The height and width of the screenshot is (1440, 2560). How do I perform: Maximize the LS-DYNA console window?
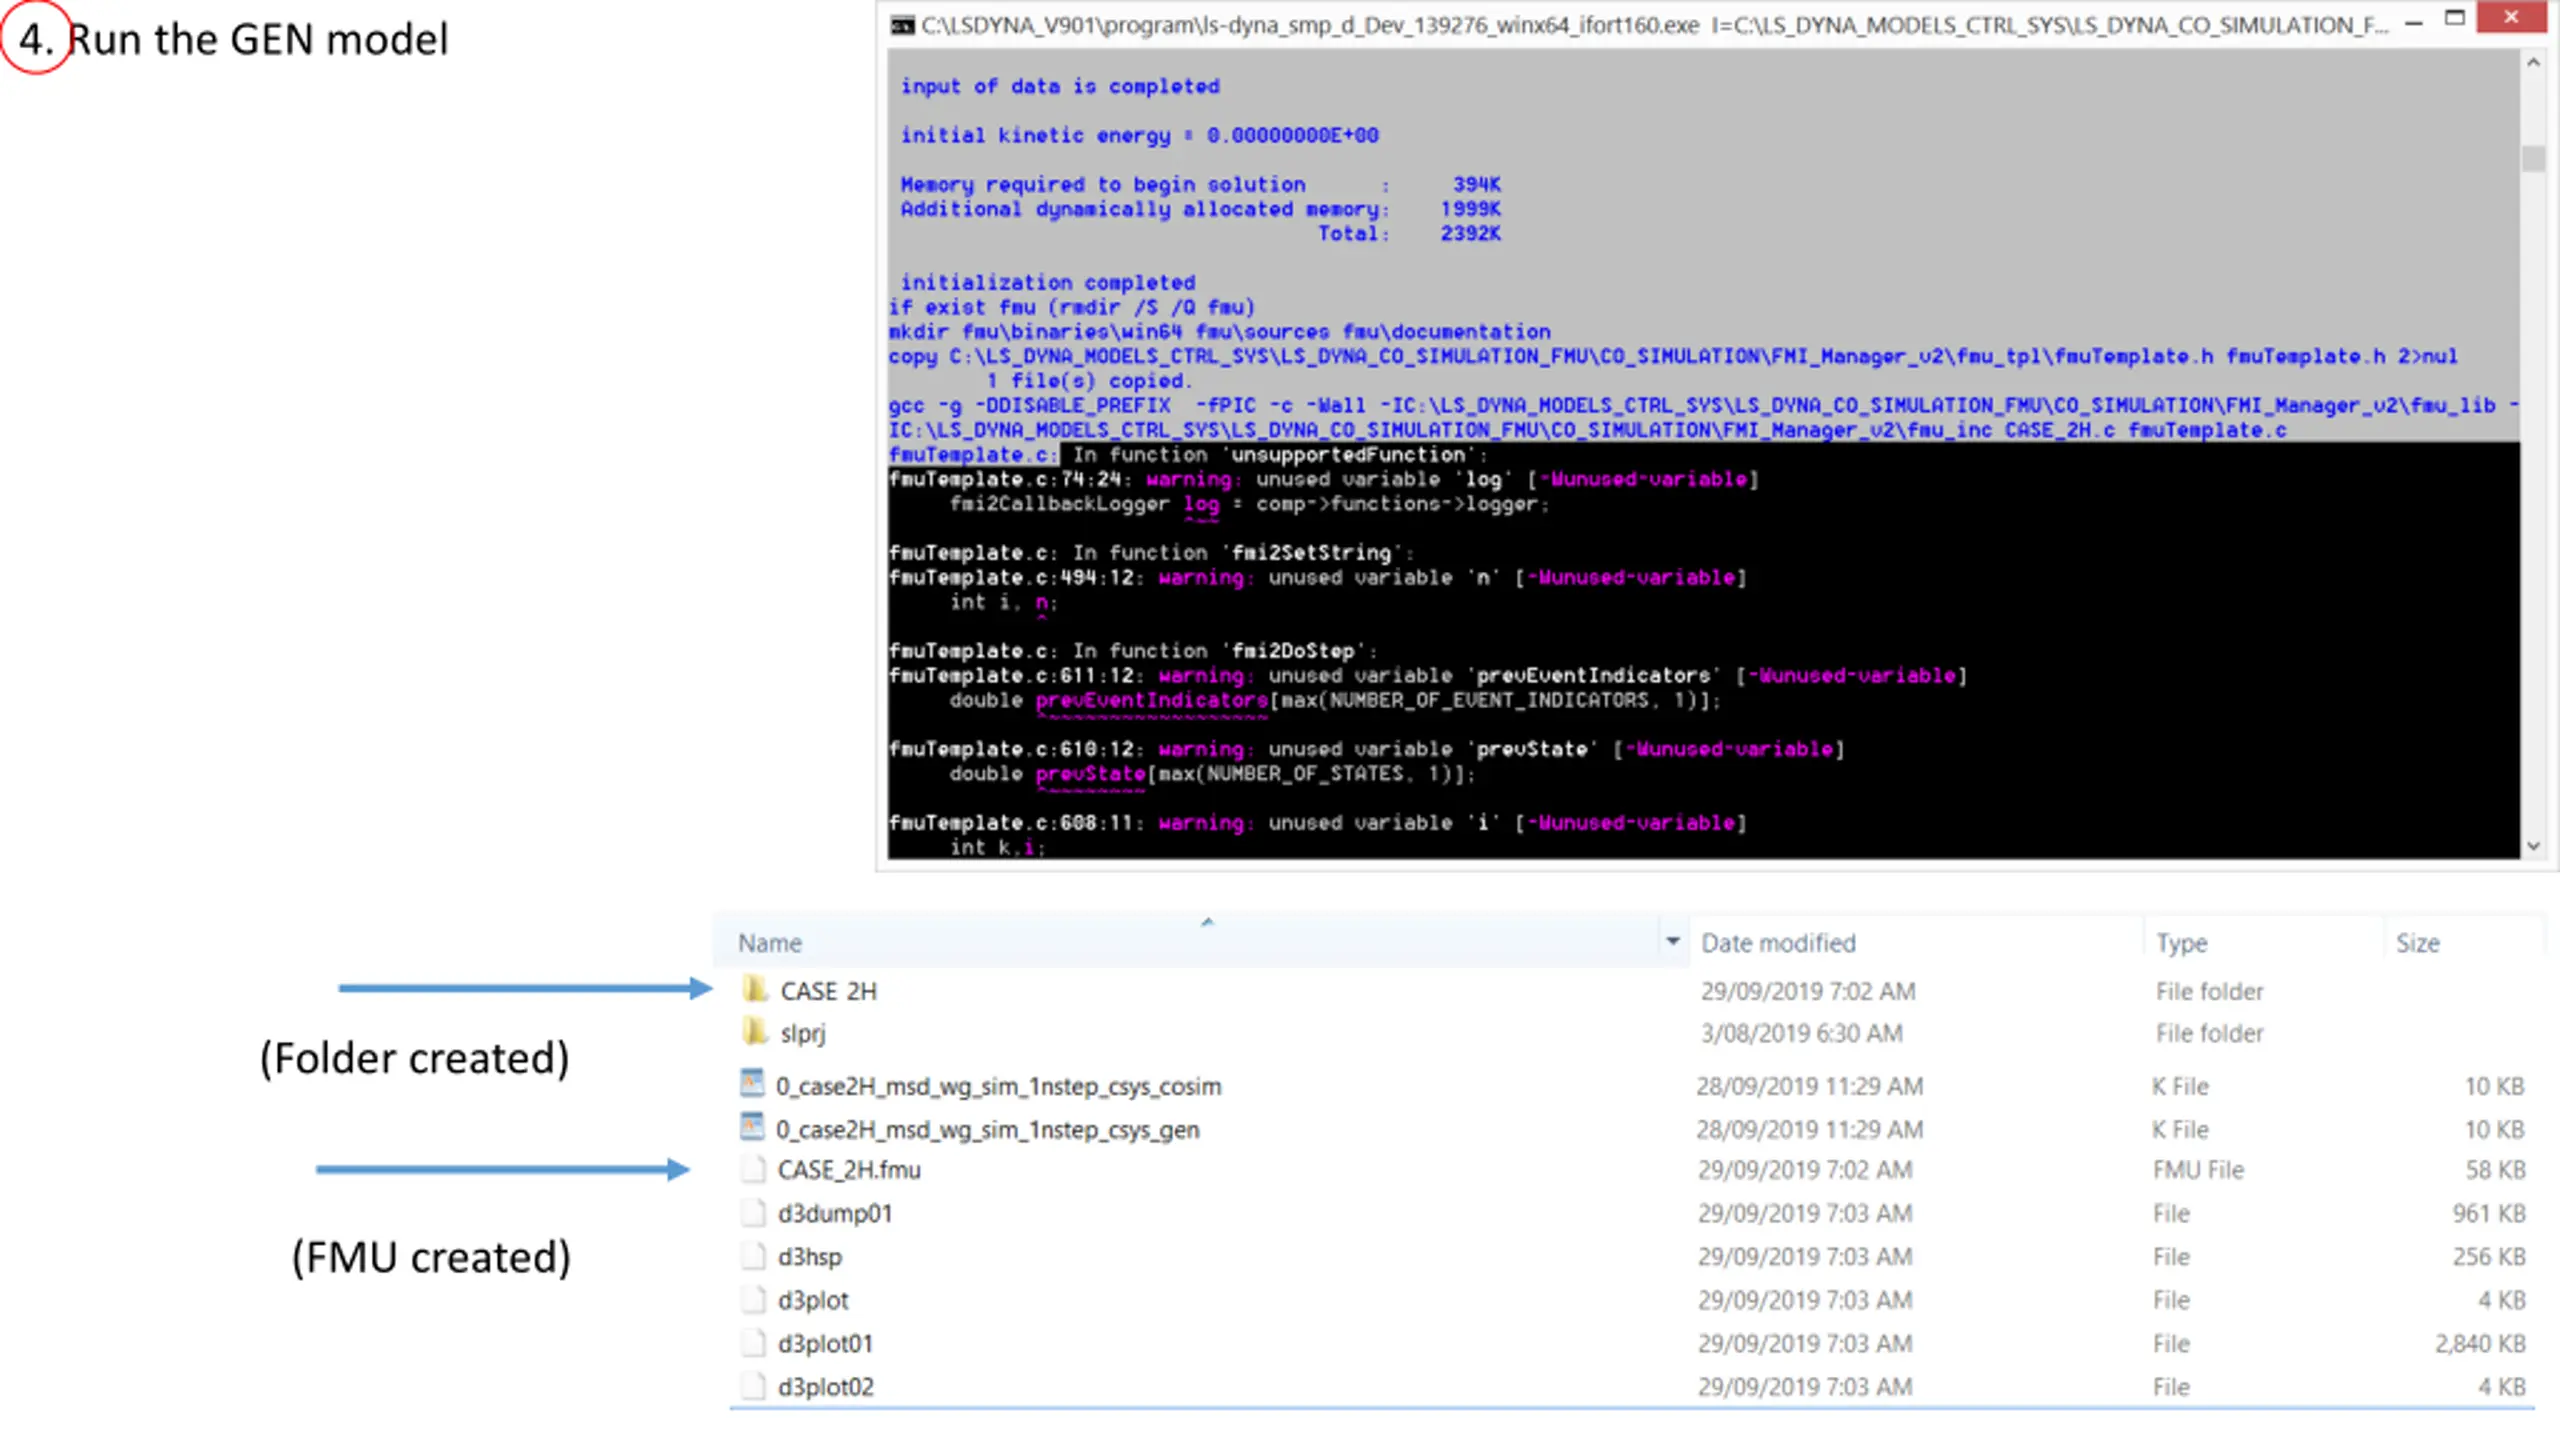pos(2455,19)
